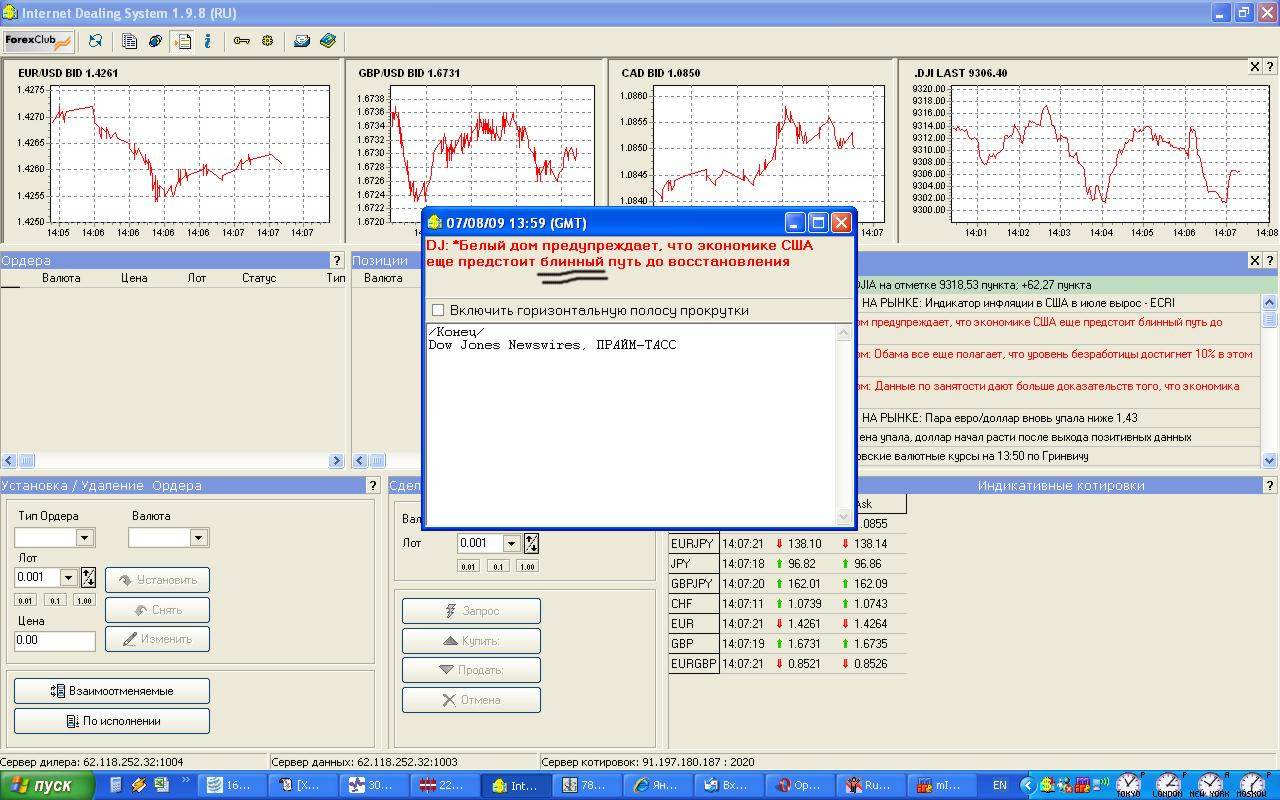Select the EURJPY quote row
Image resolution: width=1280 pixels, height=800 pixels.
coord(788,544)
